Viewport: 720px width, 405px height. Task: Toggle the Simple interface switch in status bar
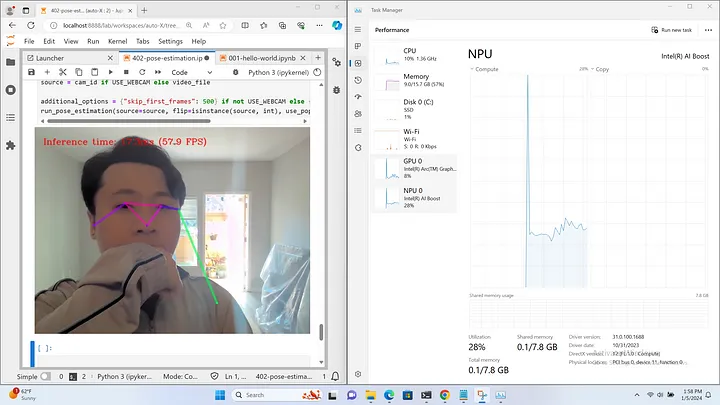(46, 376)
